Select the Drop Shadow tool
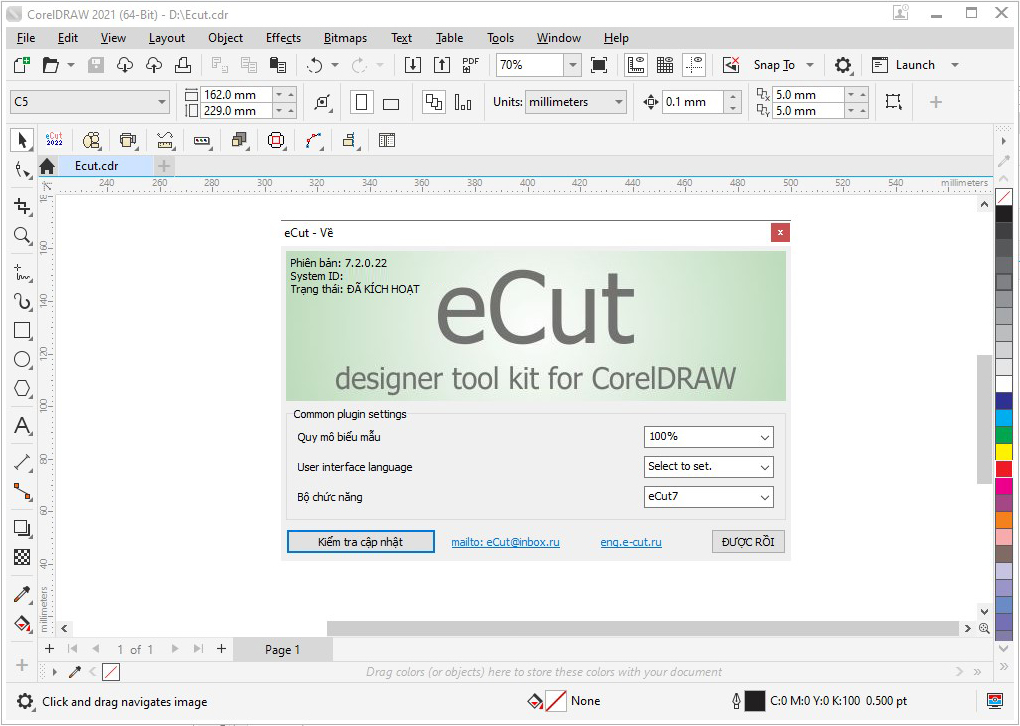The width and height of the screenshot is (1020, 726). pyautogui.click(x=22, y=528)
